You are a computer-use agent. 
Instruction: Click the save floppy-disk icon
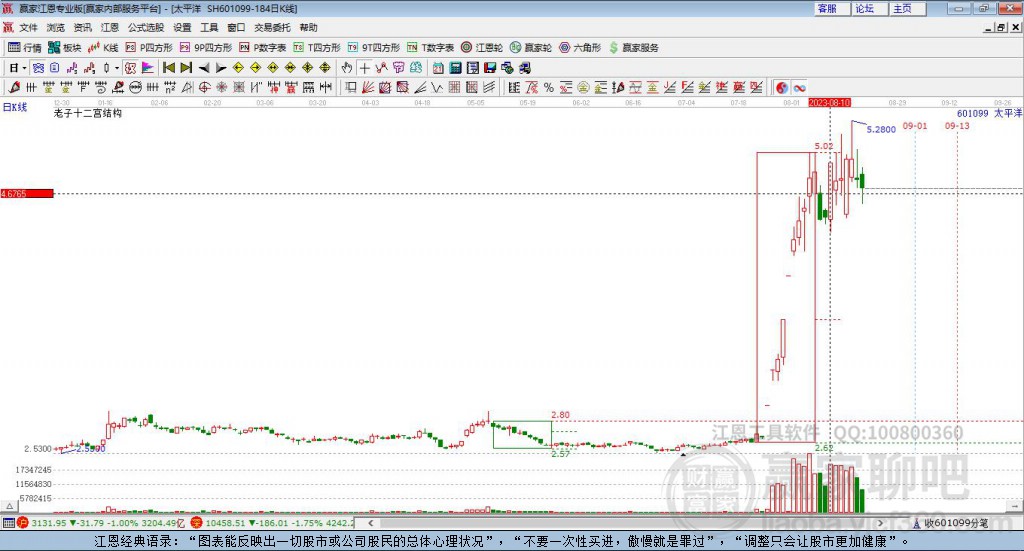pos(490,68)
